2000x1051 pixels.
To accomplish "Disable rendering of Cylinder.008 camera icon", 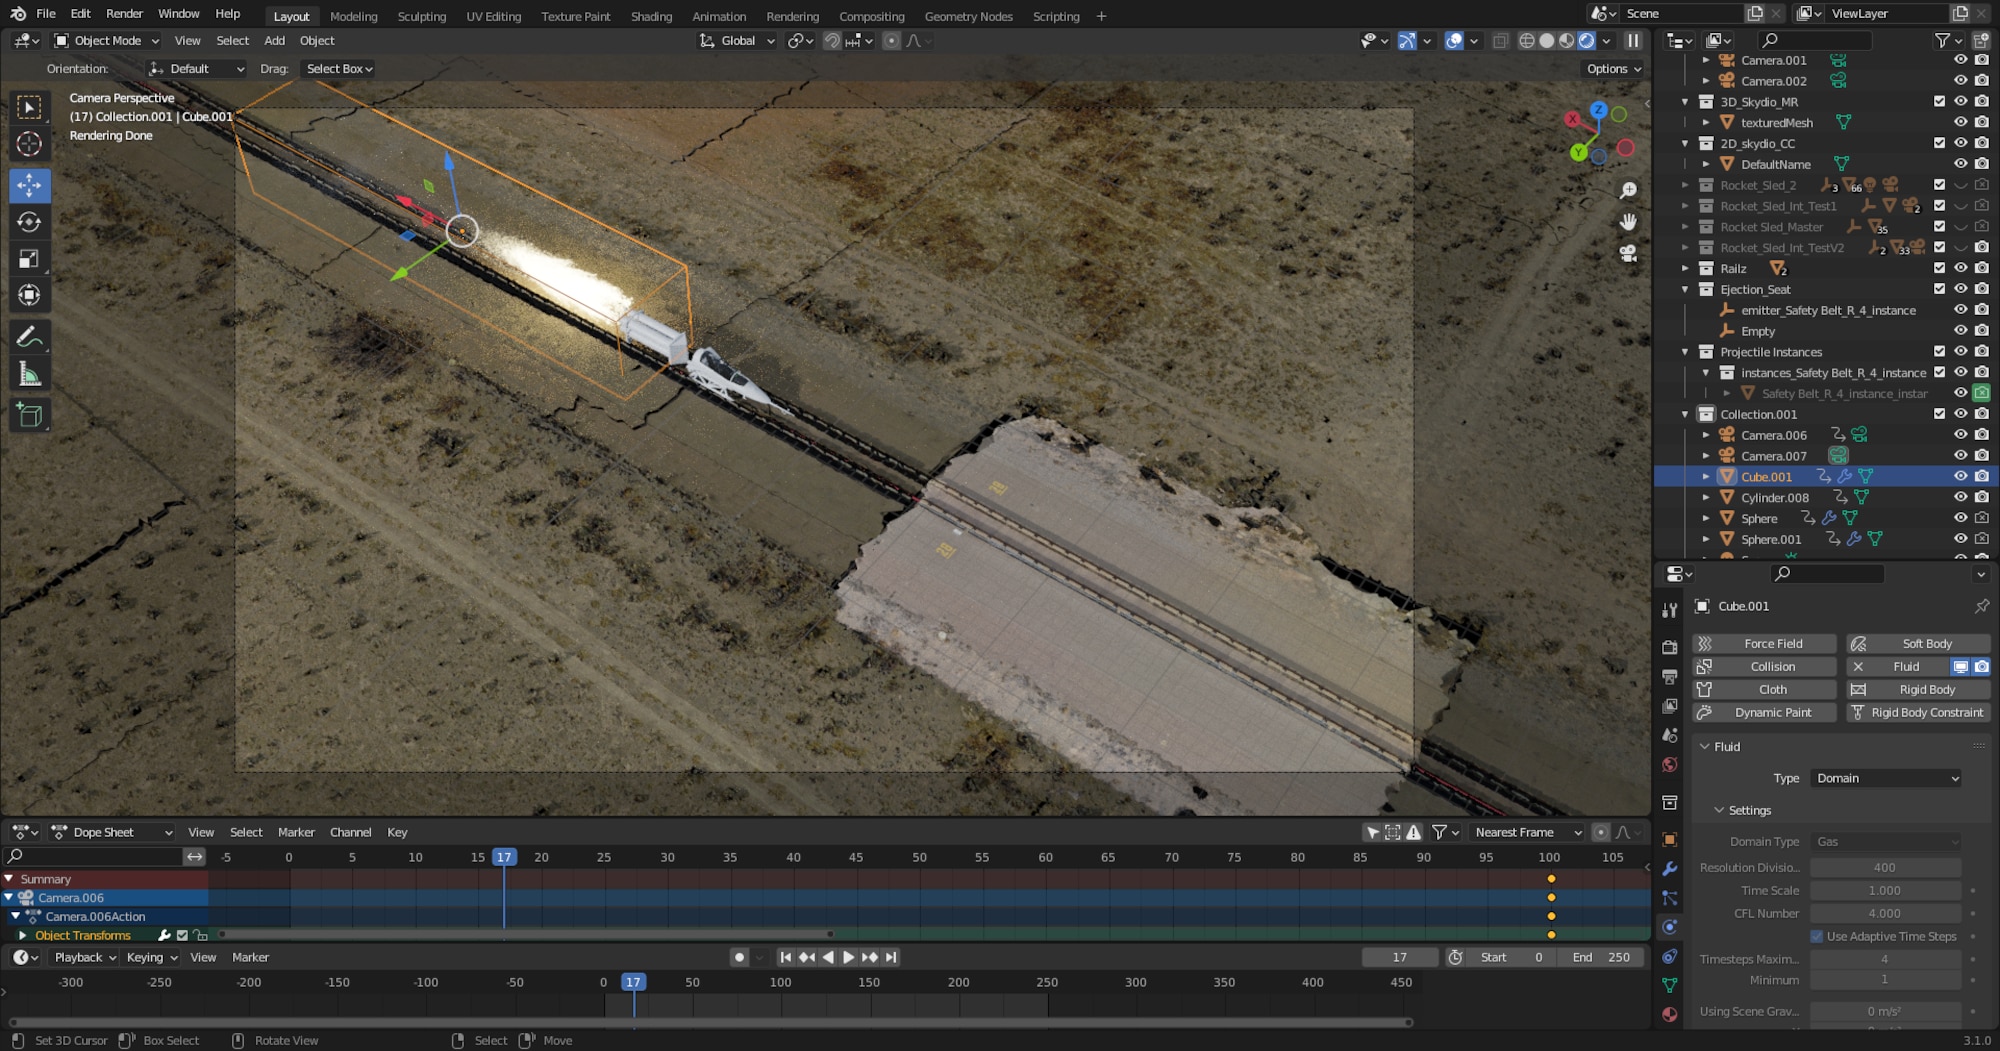I will point(1981,497).
